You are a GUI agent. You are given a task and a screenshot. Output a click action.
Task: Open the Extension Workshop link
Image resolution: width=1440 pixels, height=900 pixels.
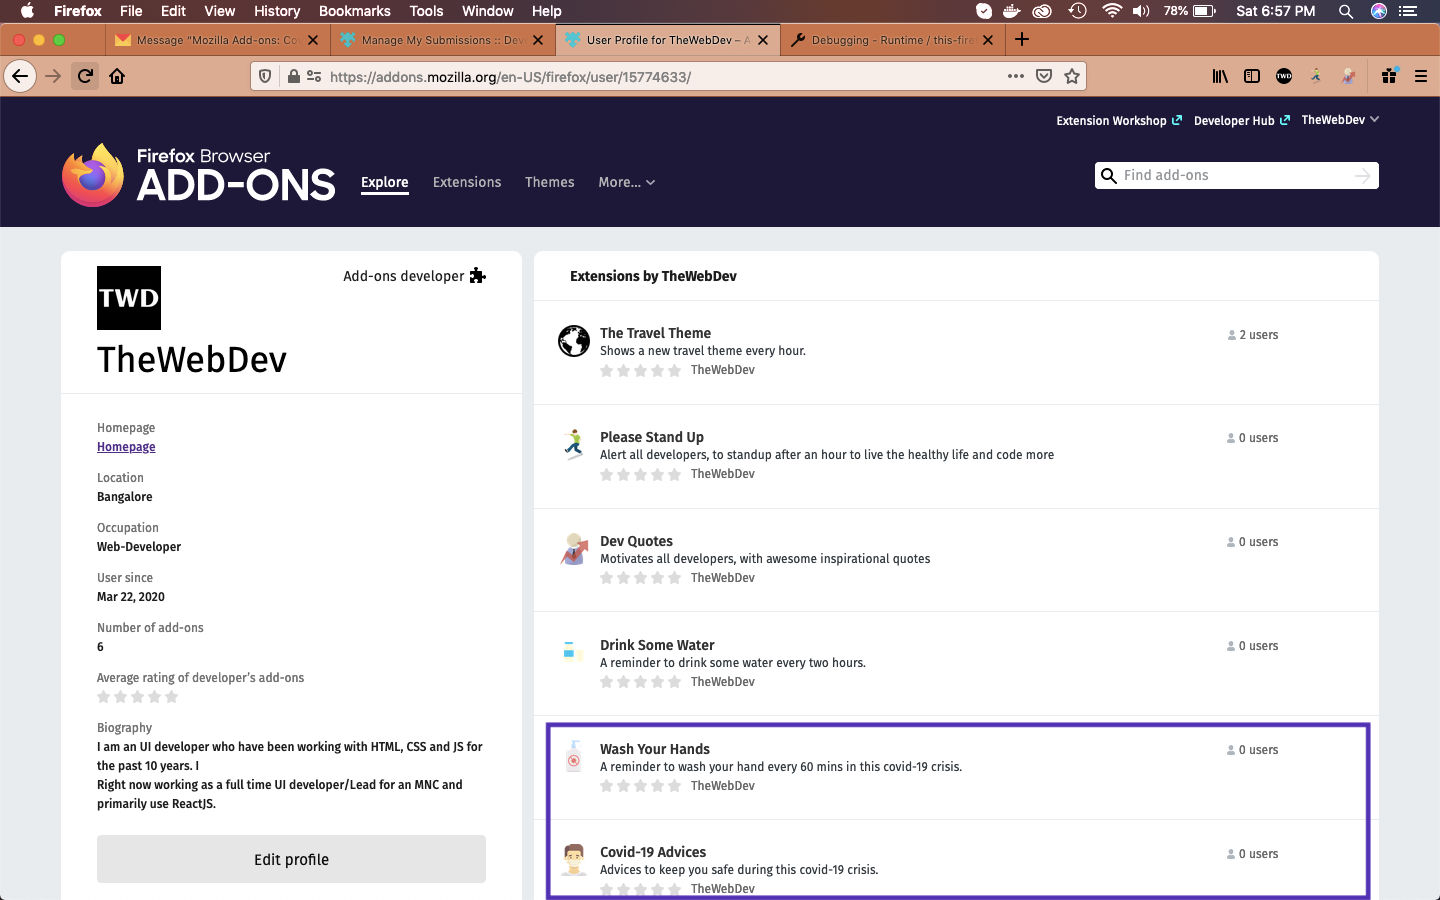pos(1119,120)
